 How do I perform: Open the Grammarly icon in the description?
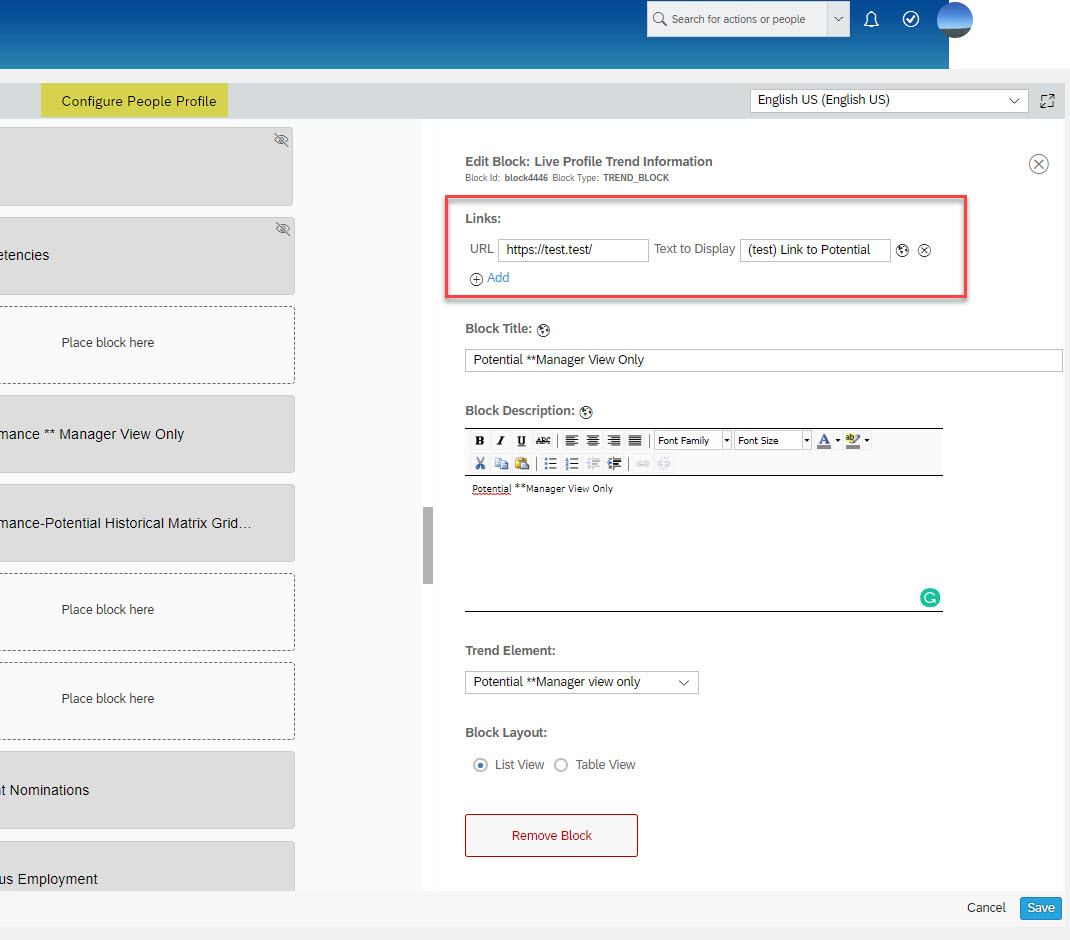click(x=930, y=598)
